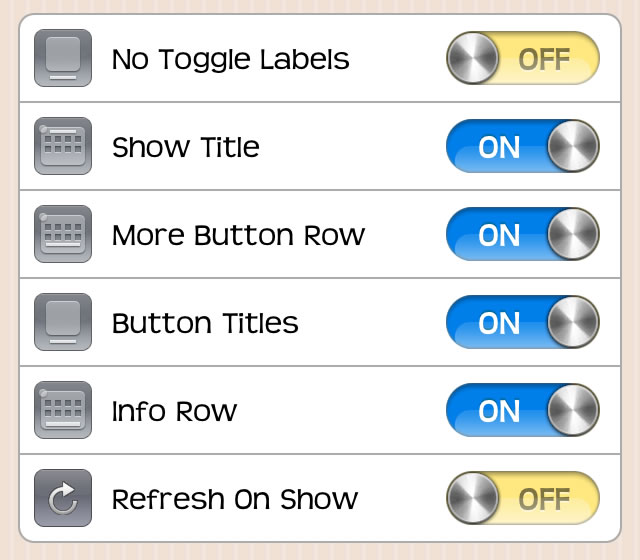The width and height of the screenshot is (640, 560).
Task: Tap the "Info Row" label text
Action: (x=174, y=411)
